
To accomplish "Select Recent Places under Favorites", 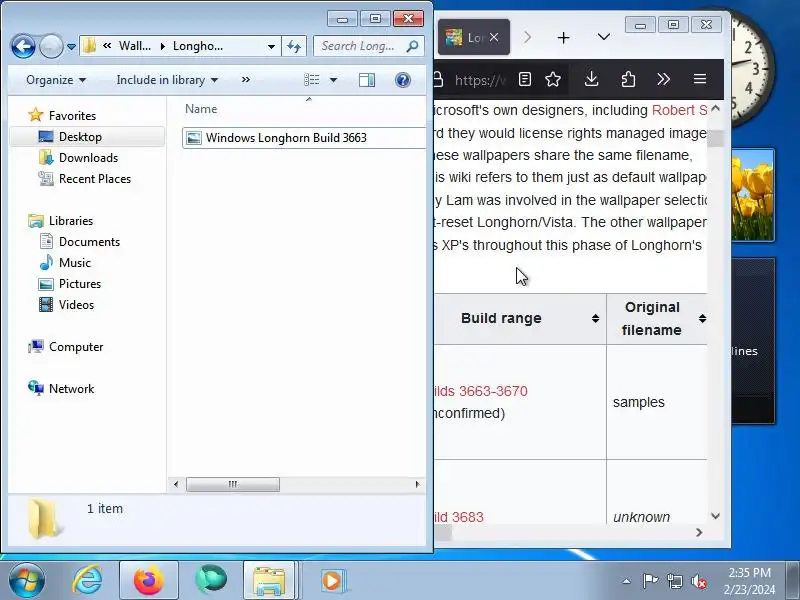I will click(95, 179).
